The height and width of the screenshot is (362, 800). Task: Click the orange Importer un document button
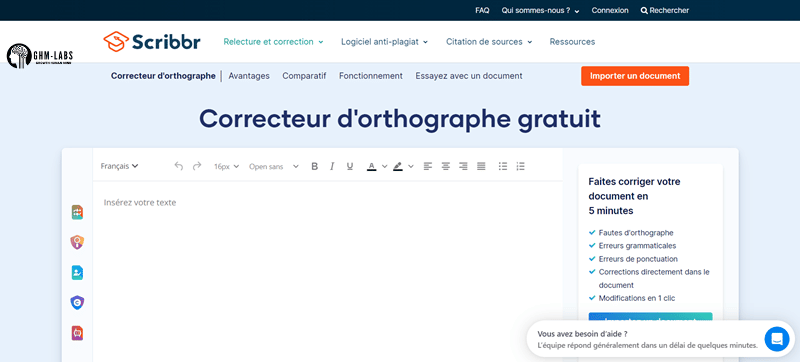coord(635,76)
